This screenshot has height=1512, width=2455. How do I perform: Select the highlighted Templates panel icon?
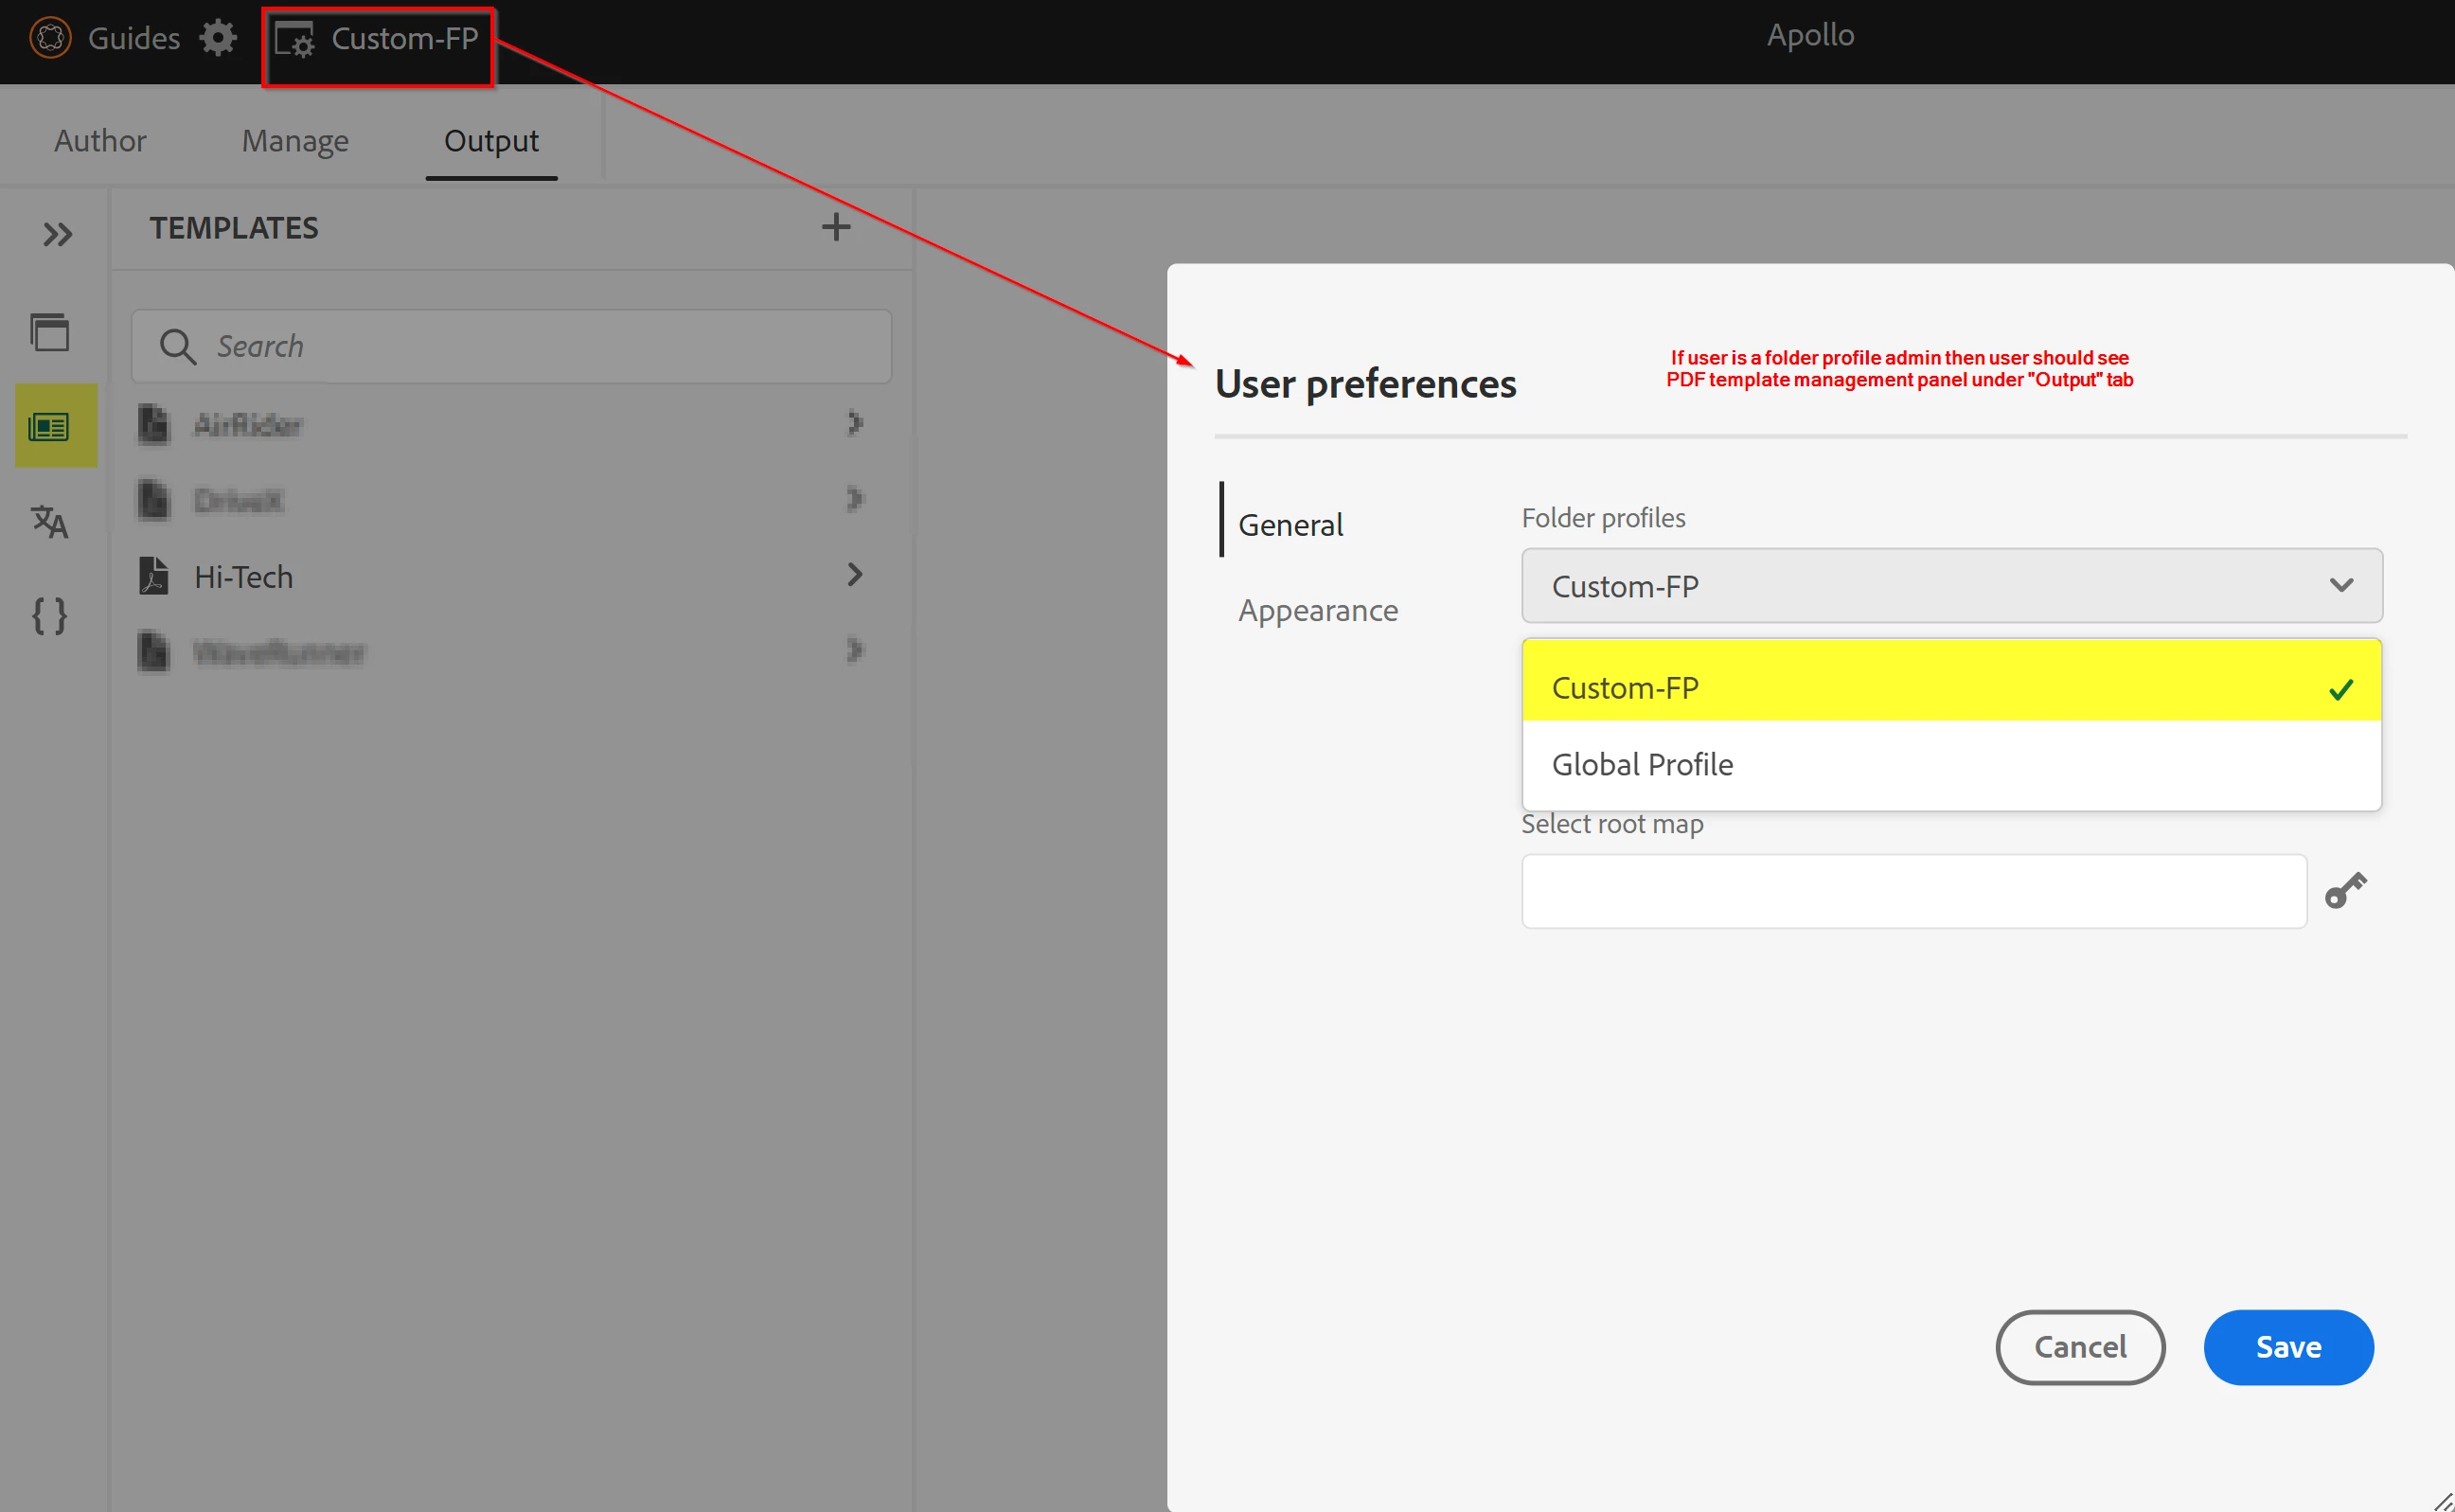pyautogui.click(x=50, y=427)
